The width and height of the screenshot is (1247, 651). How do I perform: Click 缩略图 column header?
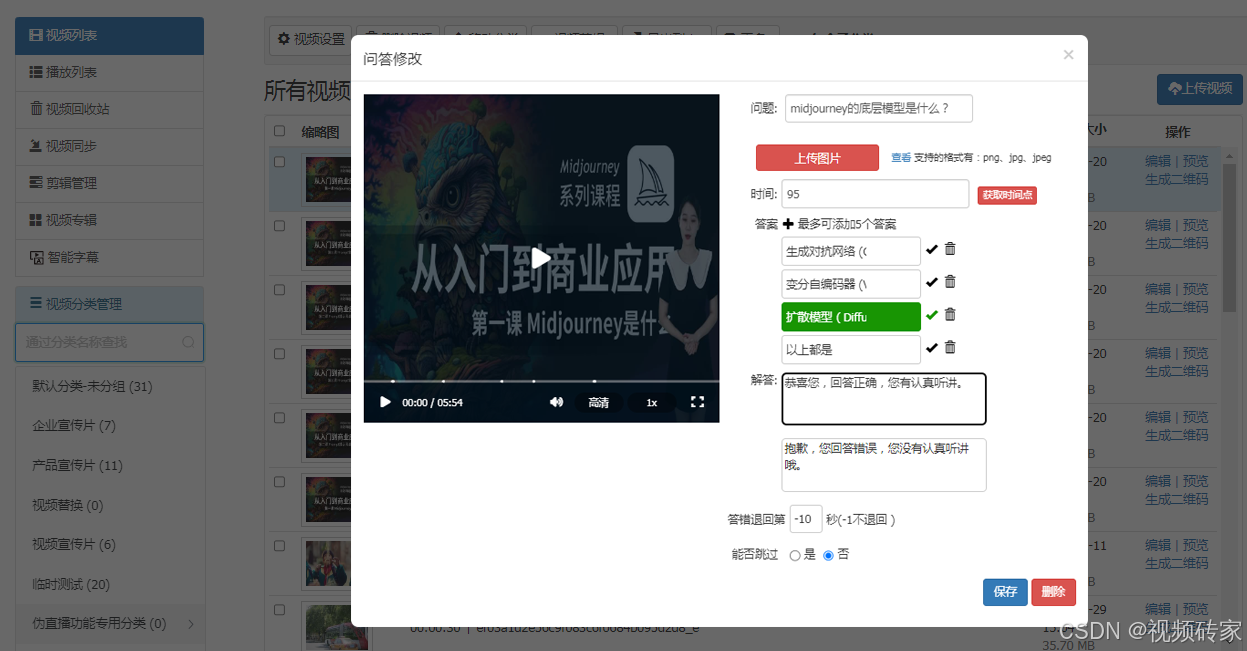click(321, 131)
